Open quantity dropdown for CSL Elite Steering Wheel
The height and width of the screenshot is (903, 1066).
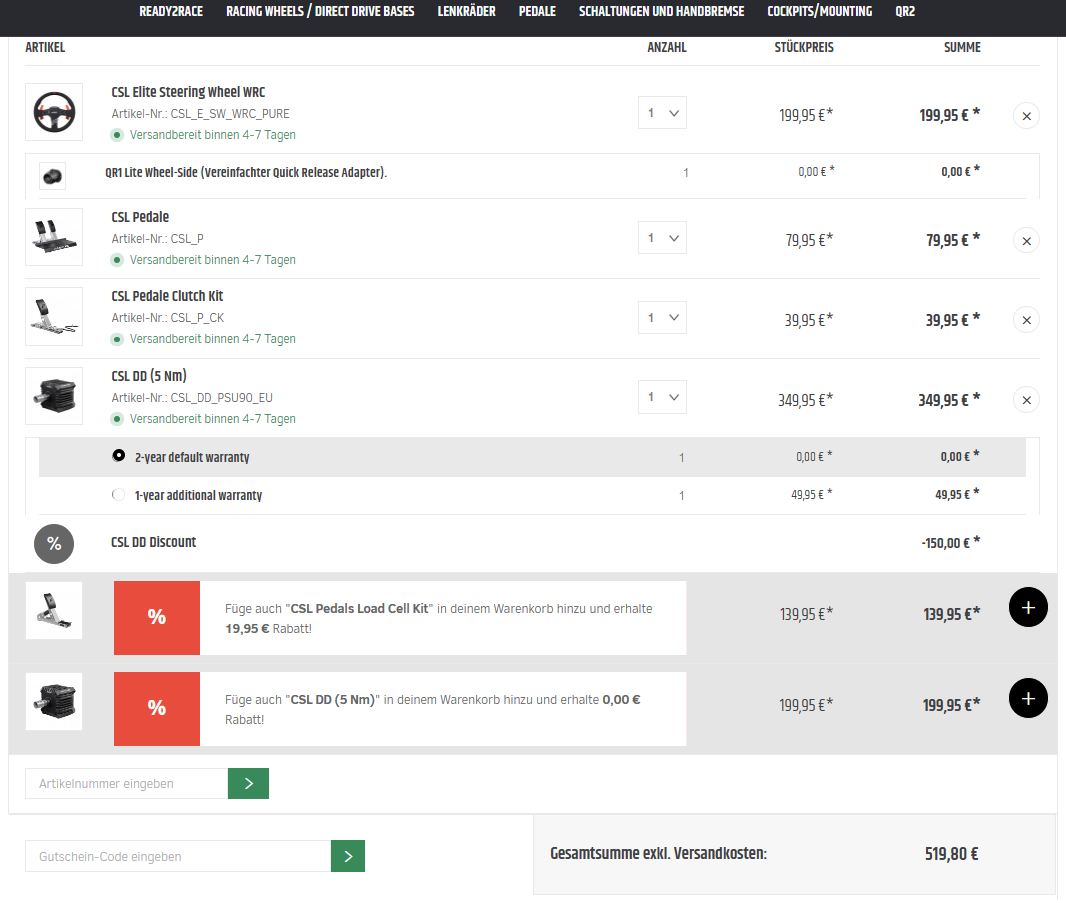coord(662,113)
